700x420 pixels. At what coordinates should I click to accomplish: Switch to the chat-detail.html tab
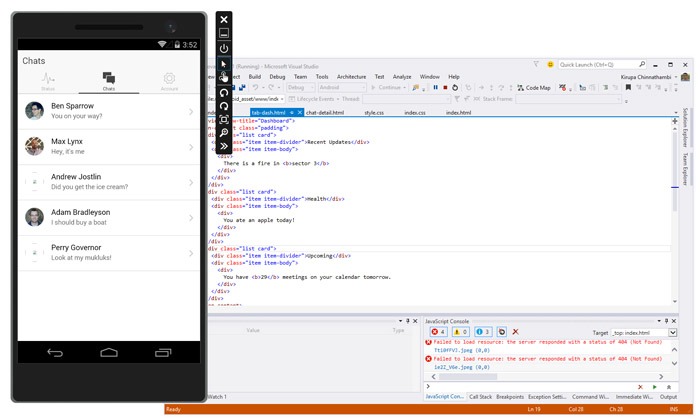pos(326,113)
